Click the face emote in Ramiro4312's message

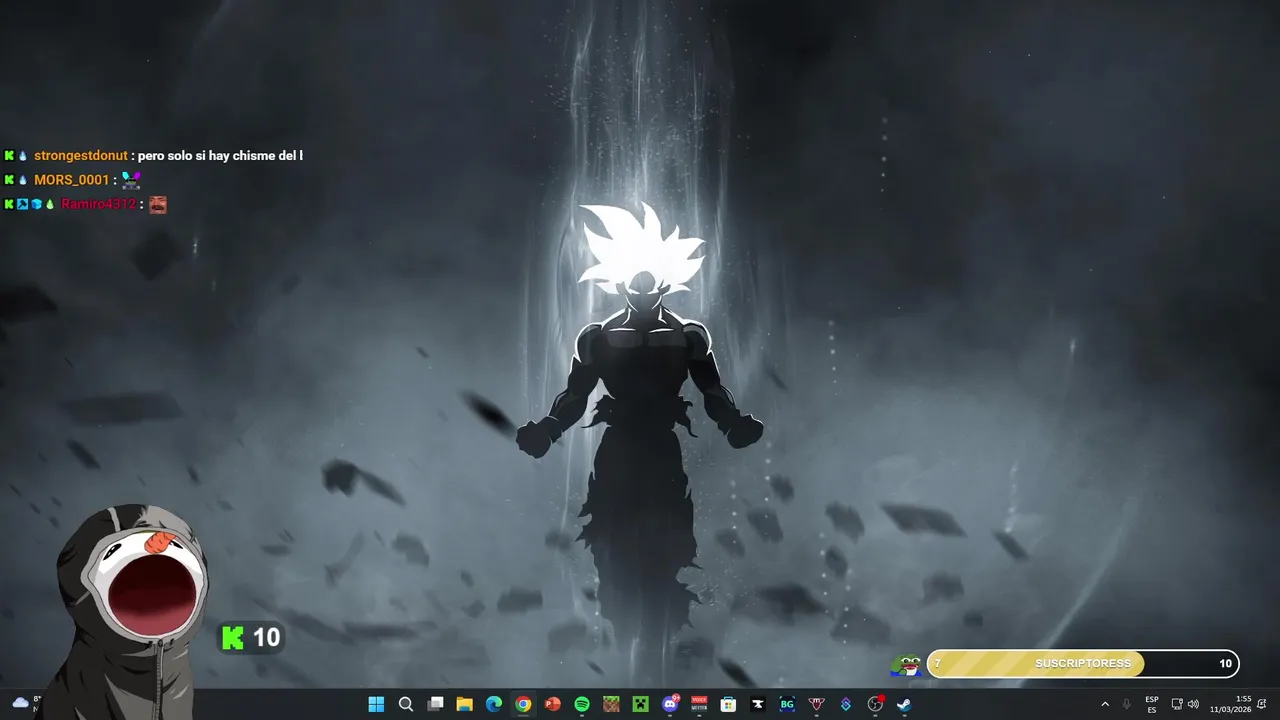[x=158, y=204]
